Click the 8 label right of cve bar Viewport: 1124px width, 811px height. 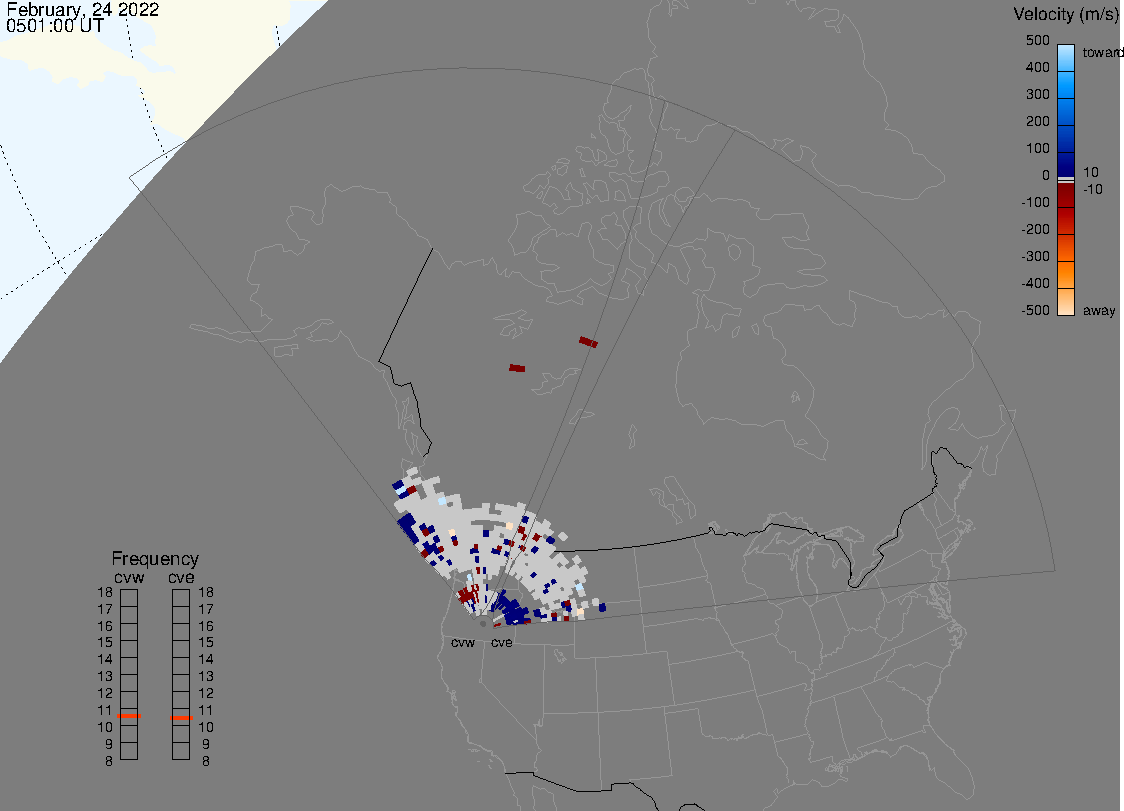point(206,762)
